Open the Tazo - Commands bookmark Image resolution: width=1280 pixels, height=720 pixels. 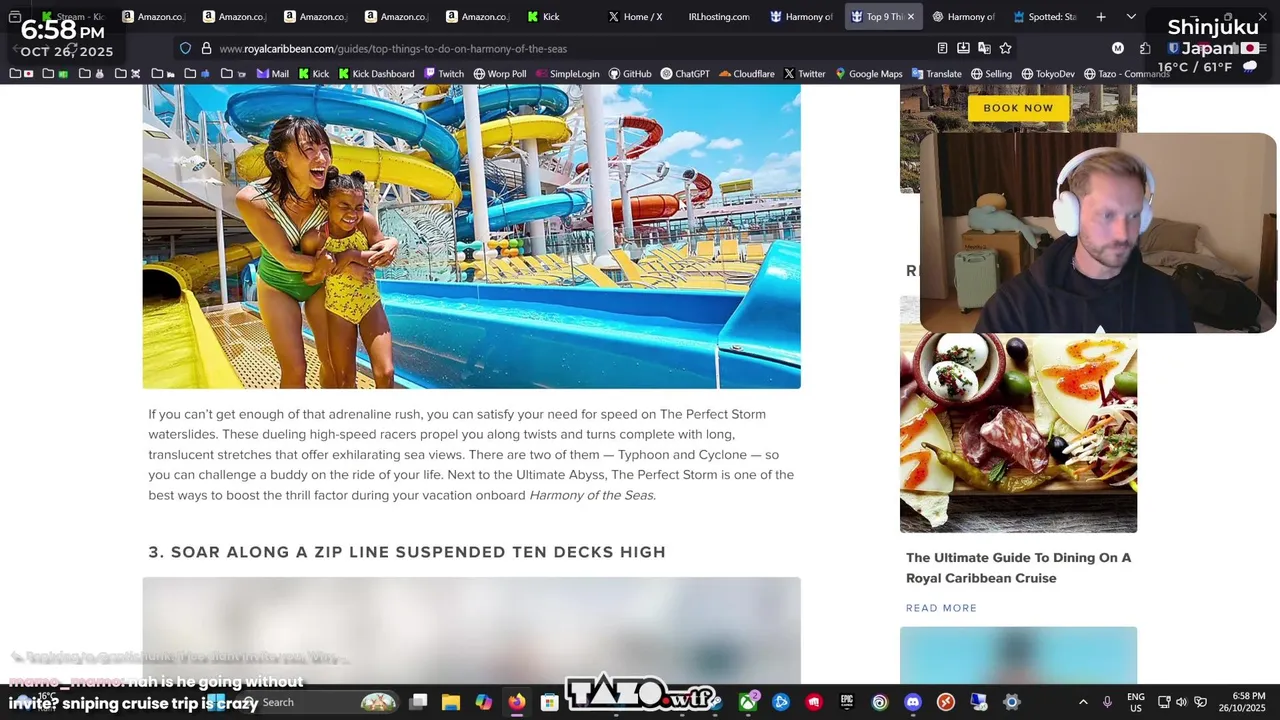pos(1126,73)
